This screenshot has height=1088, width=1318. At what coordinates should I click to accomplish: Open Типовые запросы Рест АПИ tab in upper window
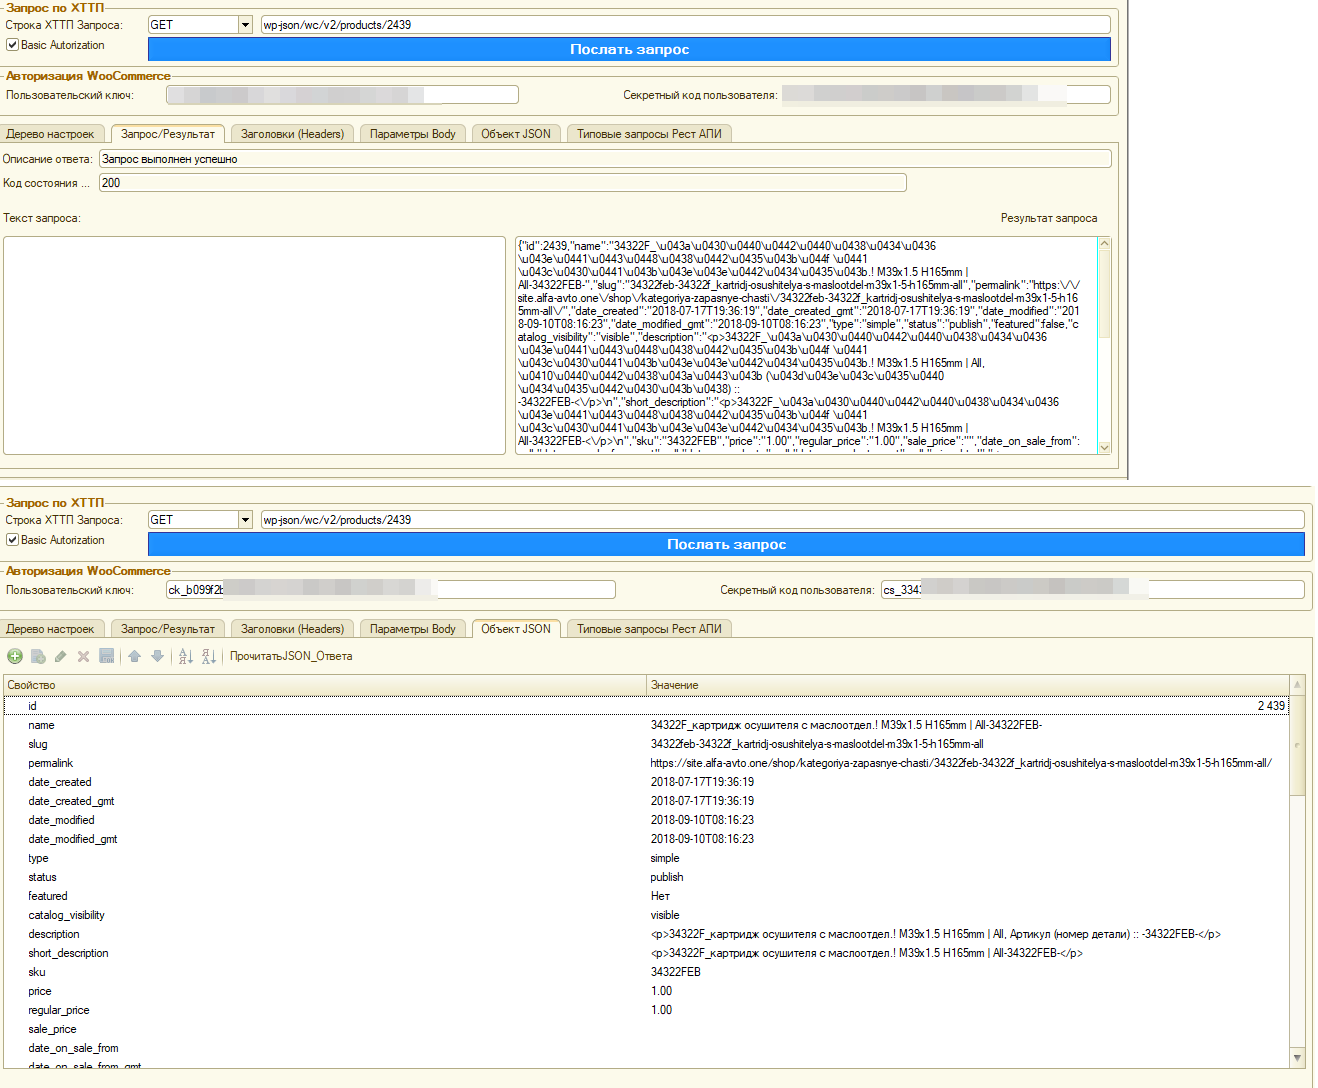pos(649,134)
